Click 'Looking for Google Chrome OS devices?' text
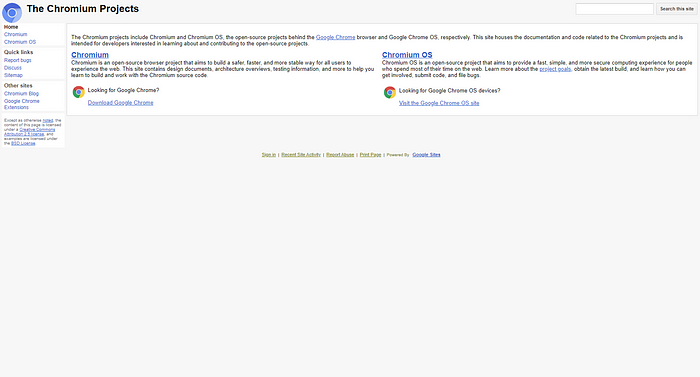Viewport: 700px width, 377px height. [x=450, y=91]
